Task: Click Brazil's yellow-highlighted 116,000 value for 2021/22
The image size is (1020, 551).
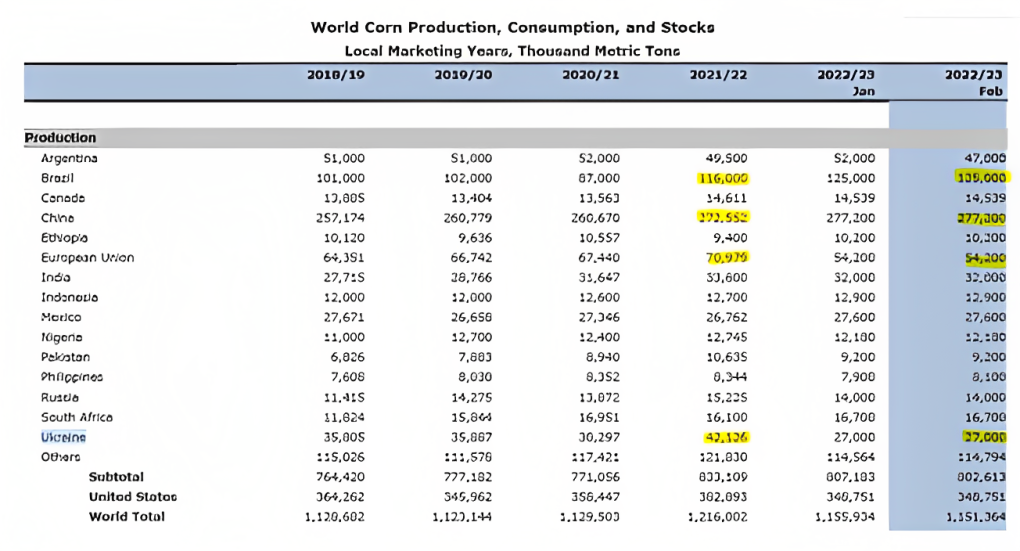Action: tap(723, 178)
